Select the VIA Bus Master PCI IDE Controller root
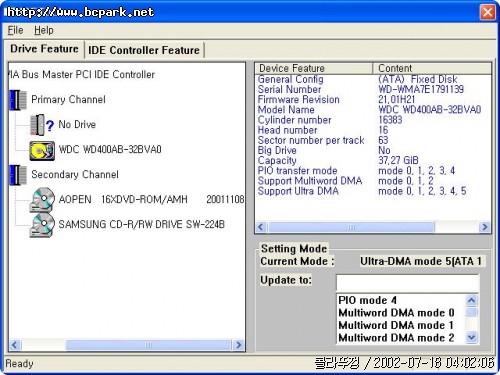The height and width of the screenshot is (375, 500). pyautogui.click(x=82, y=74)
